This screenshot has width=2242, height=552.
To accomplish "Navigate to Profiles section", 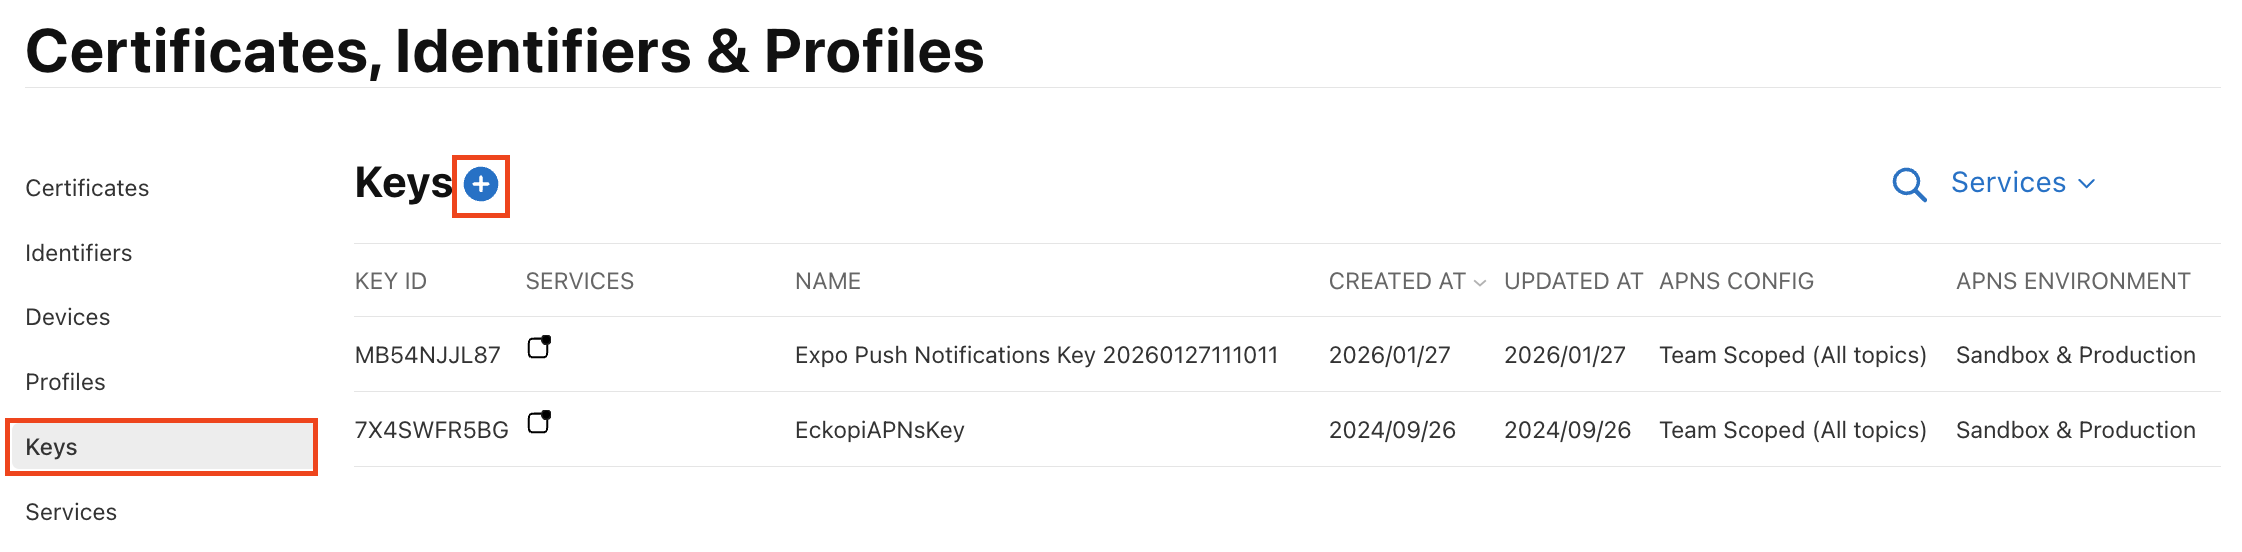I will (x=65, y=382).
